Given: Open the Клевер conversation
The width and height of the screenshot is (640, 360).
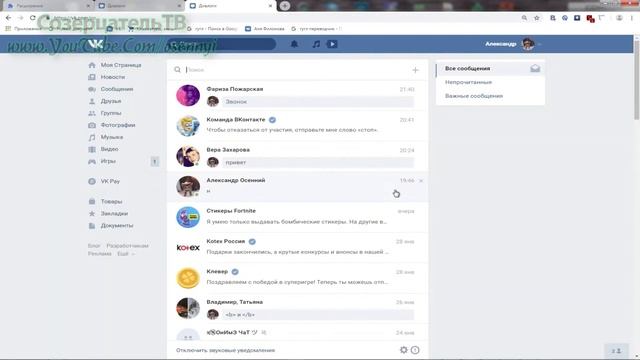Looking at the screenshot, I should tap(297, 278).
